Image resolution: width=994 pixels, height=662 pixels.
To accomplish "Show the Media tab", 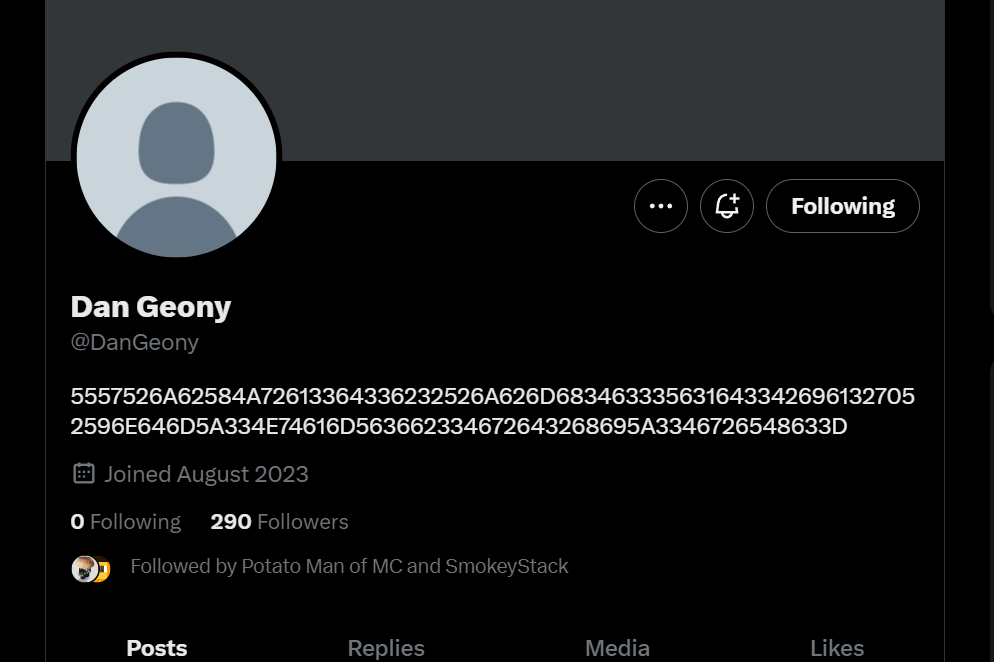I will pyautogui.click(x=617, y=648).
